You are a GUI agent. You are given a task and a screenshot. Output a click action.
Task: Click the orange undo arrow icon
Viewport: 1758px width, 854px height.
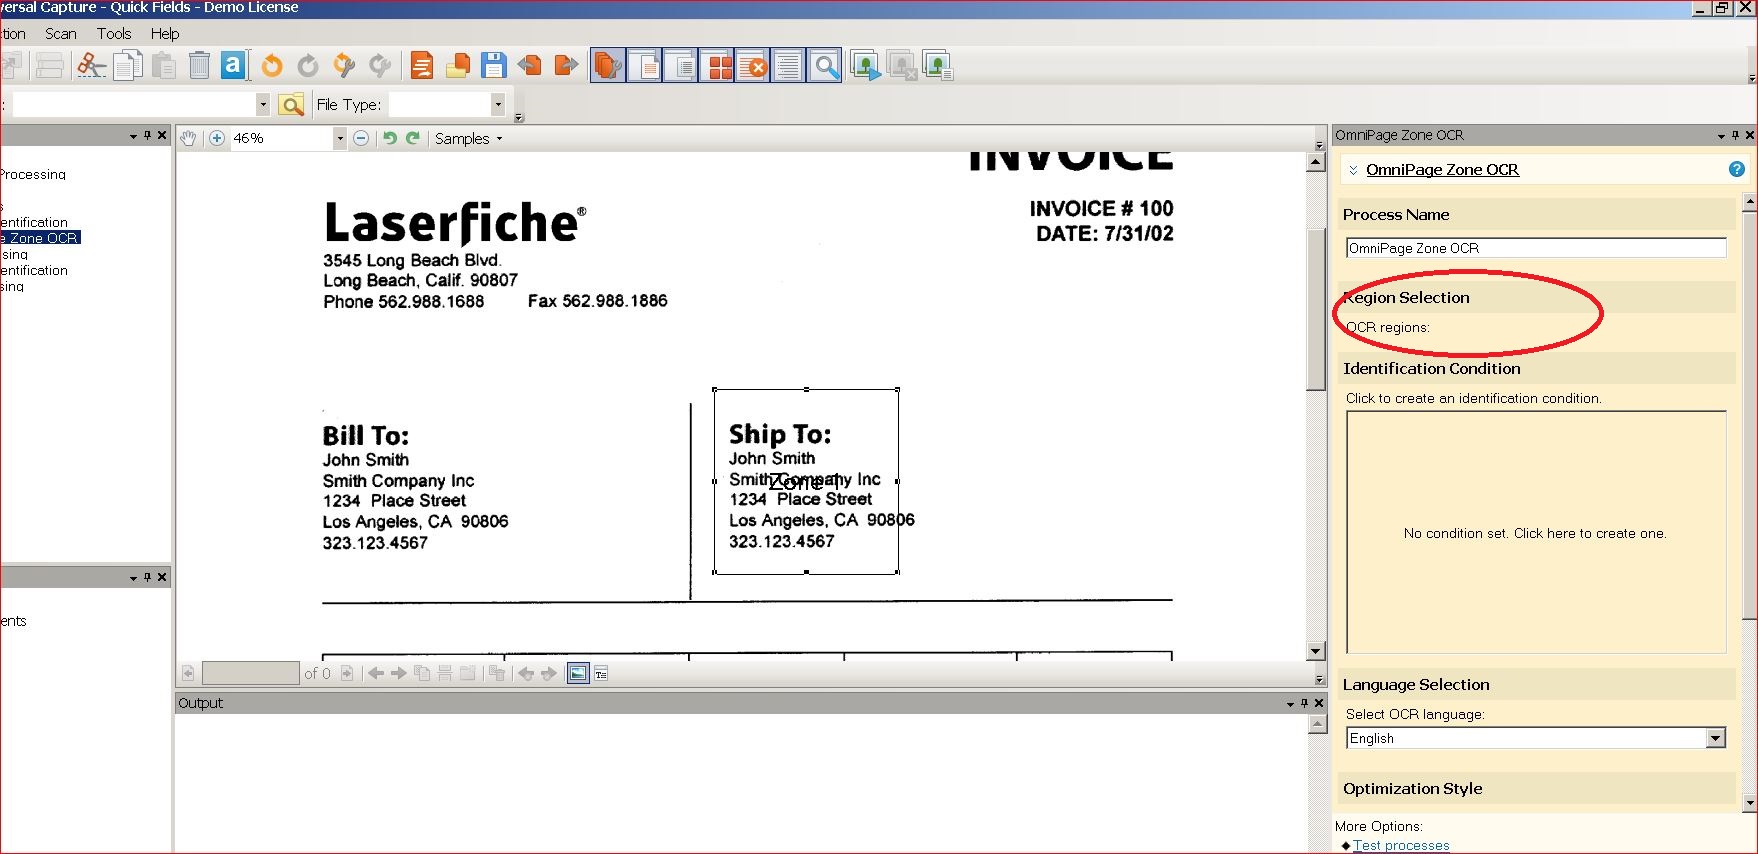(x=271, y=66)
